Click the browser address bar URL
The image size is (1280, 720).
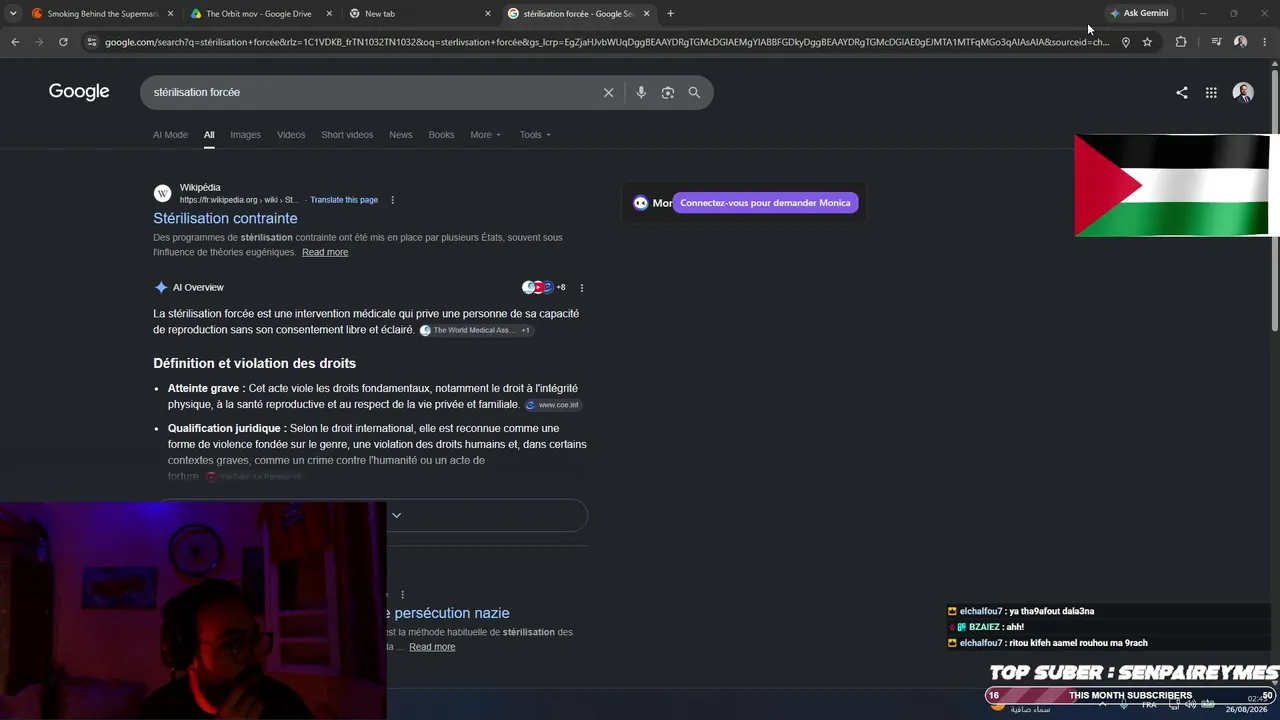[x=606, y=42]
